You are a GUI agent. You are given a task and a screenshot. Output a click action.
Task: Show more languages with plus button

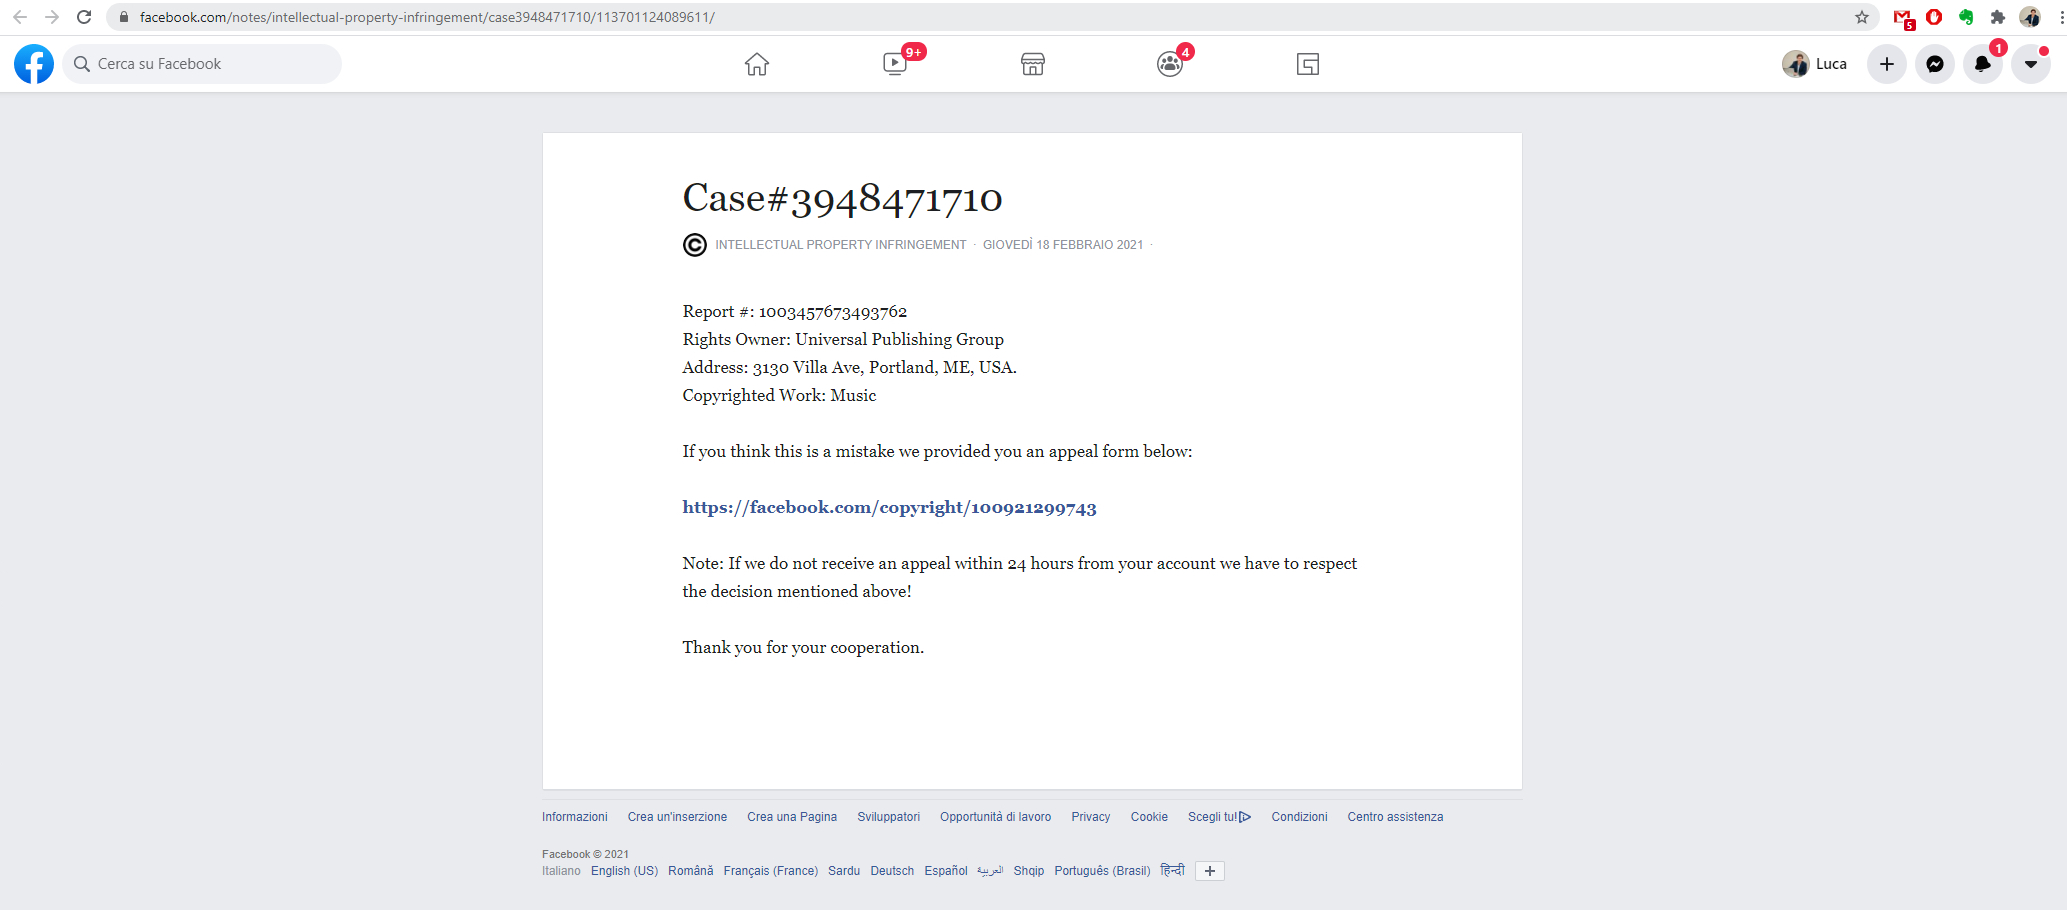(1210, 871)
